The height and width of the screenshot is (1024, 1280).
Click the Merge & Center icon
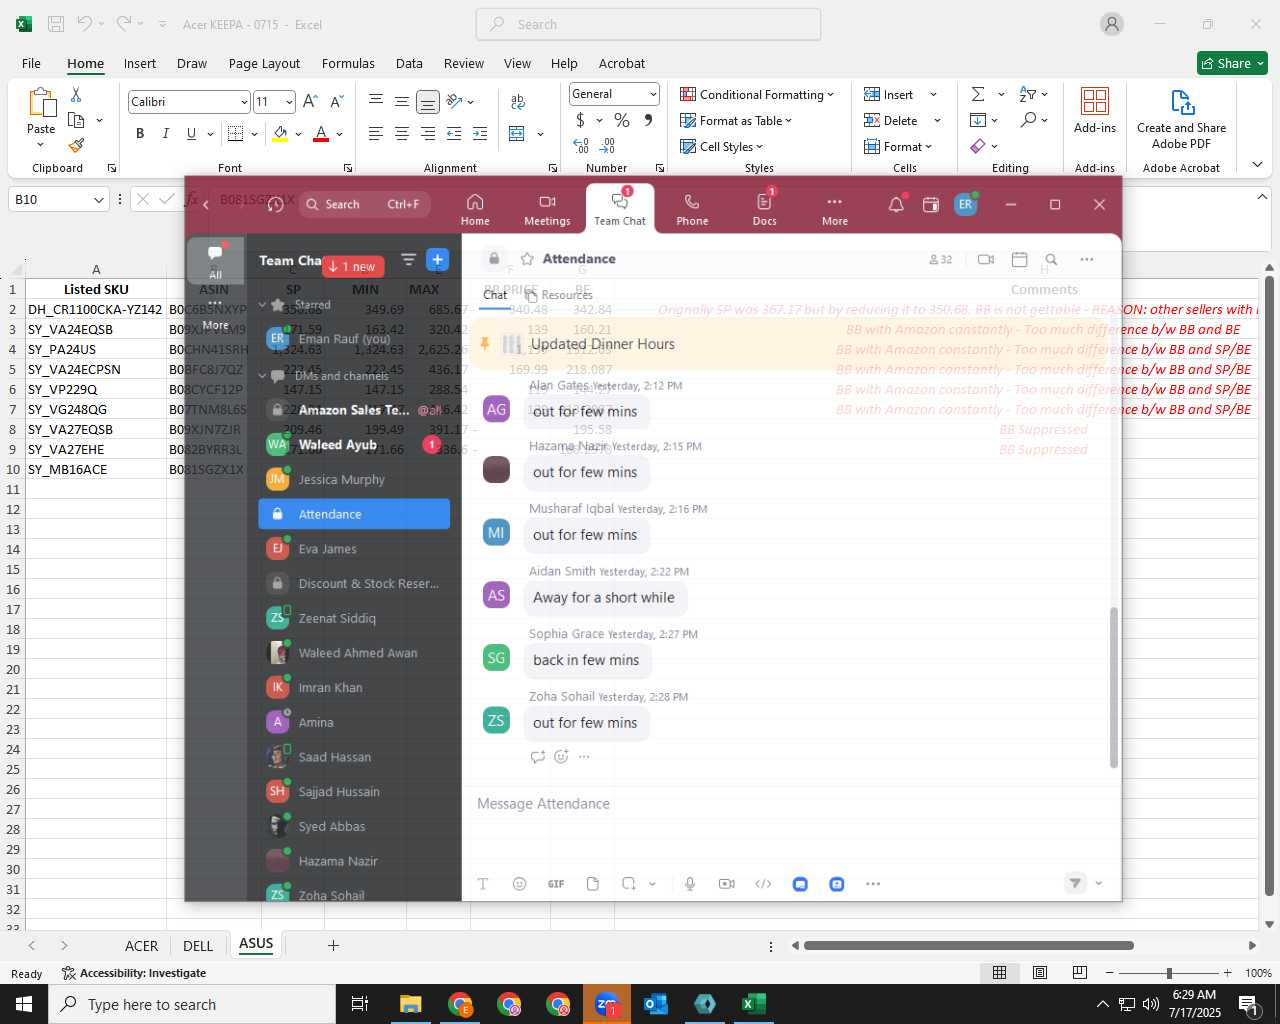517,134
